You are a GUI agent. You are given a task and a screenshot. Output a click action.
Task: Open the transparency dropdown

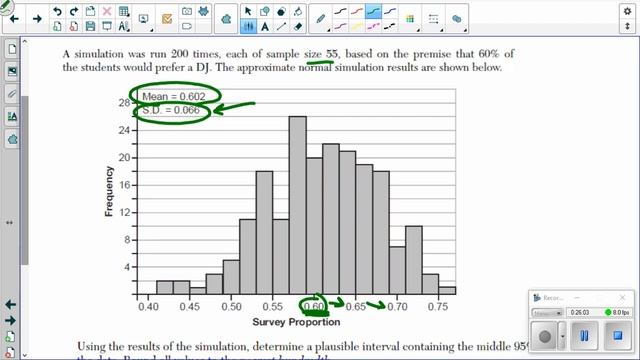point(457,19)
